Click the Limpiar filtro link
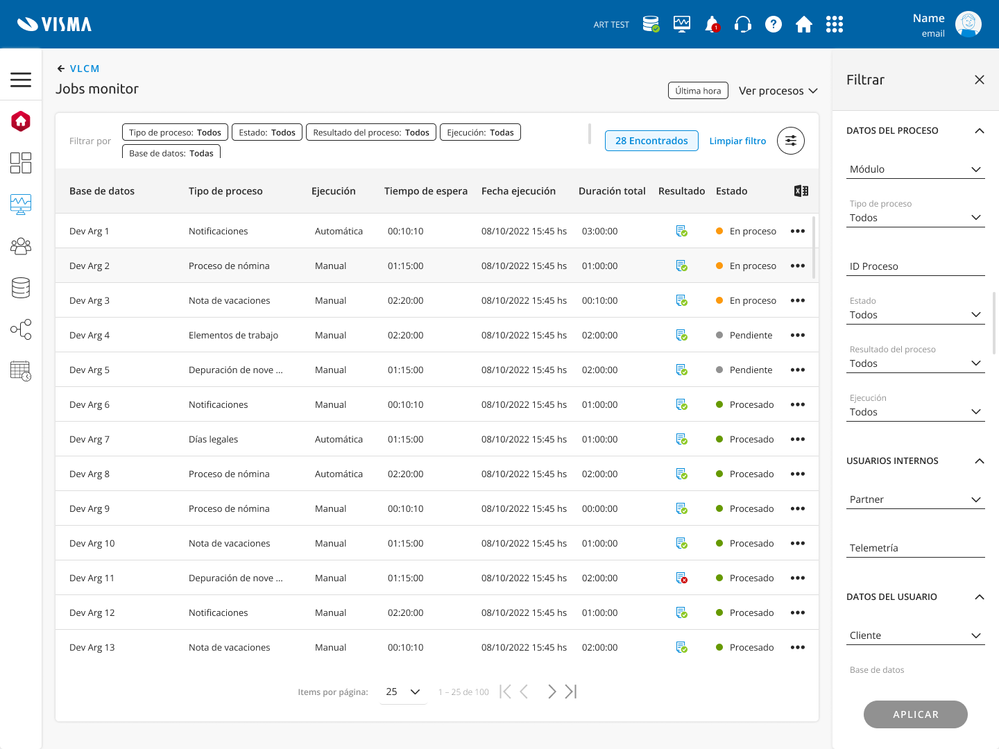 (x=737, y=141)
